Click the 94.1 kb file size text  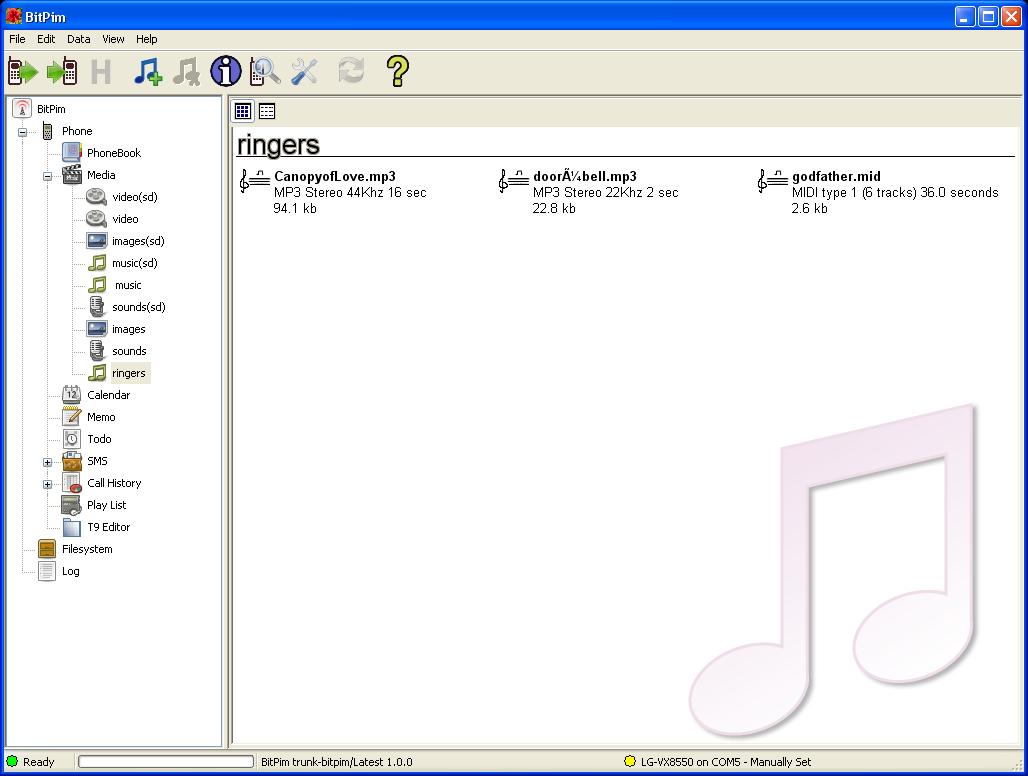[x=295, y=208]
